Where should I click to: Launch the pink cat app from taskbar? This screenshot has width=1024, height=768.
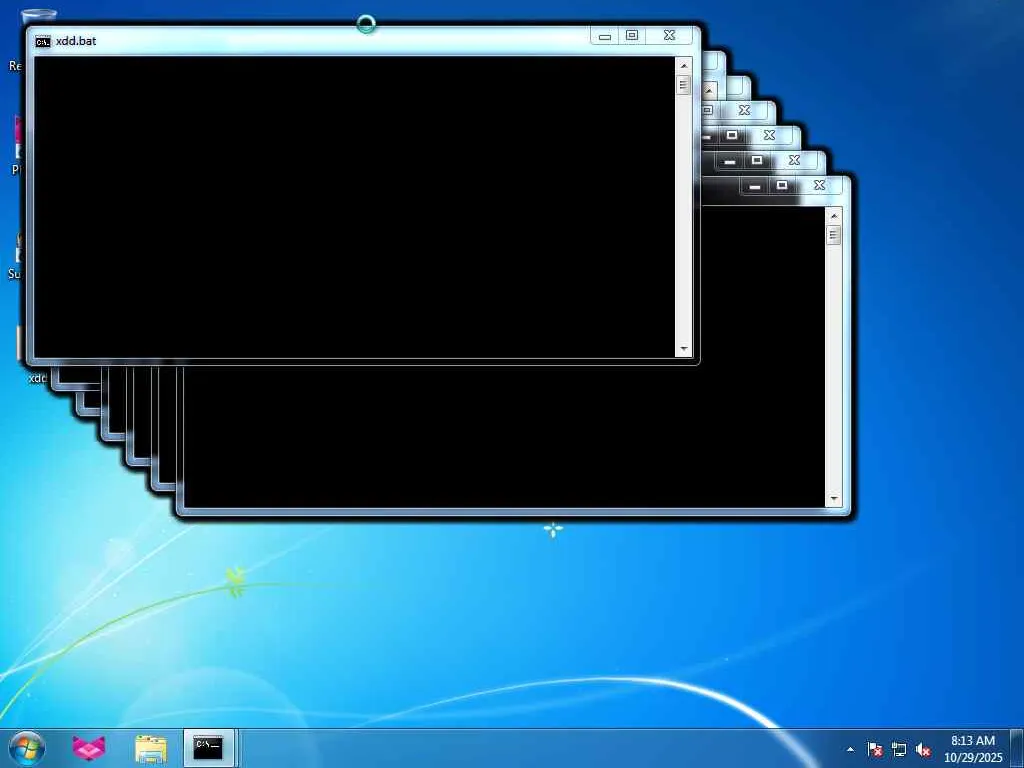click(89, 748)
